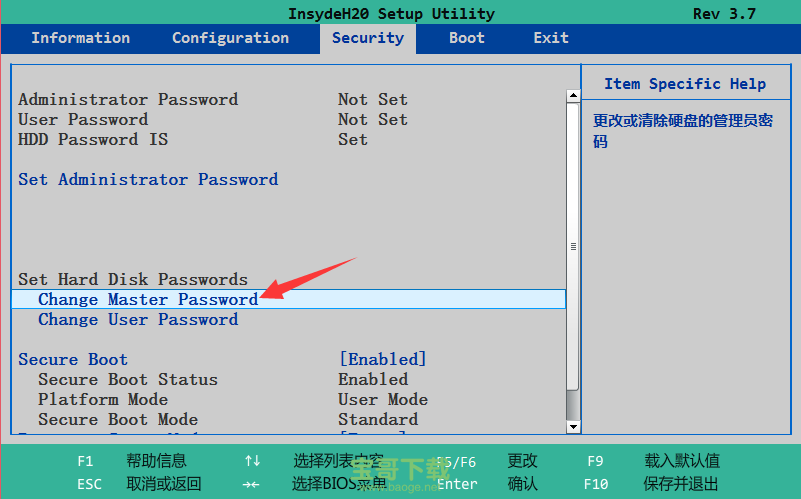This screenshot has height=499, width=801.
Task: Switch to the Configuration tab
Action: pyautogui.click(x=230, y=38)
